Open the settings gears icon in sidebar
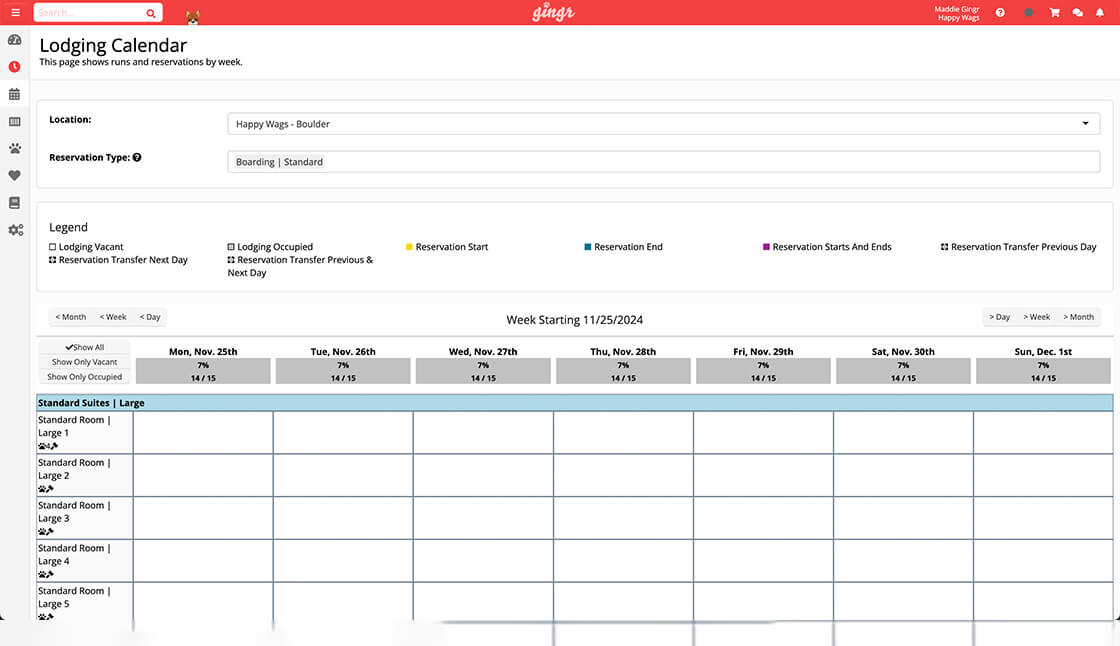Viewport: 1120px width, 646px height. [x=15, y=230]
